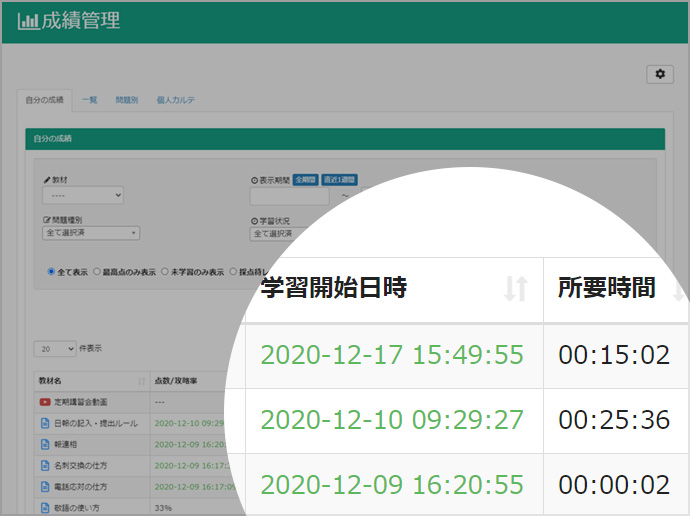Sort using the 学習開始日時 sort arrows
The width and height of the screenshot is (690, 516).
(x=515, y=289)
